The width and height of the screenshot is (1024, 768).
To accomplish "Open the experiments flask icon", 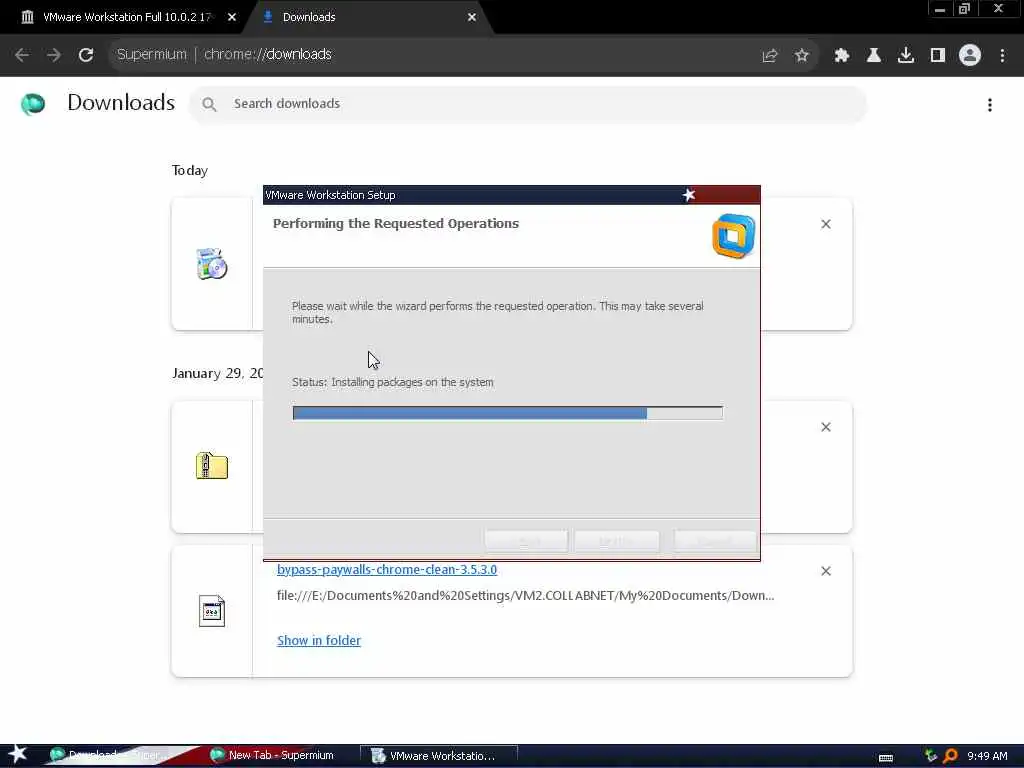I will (874, 56).
